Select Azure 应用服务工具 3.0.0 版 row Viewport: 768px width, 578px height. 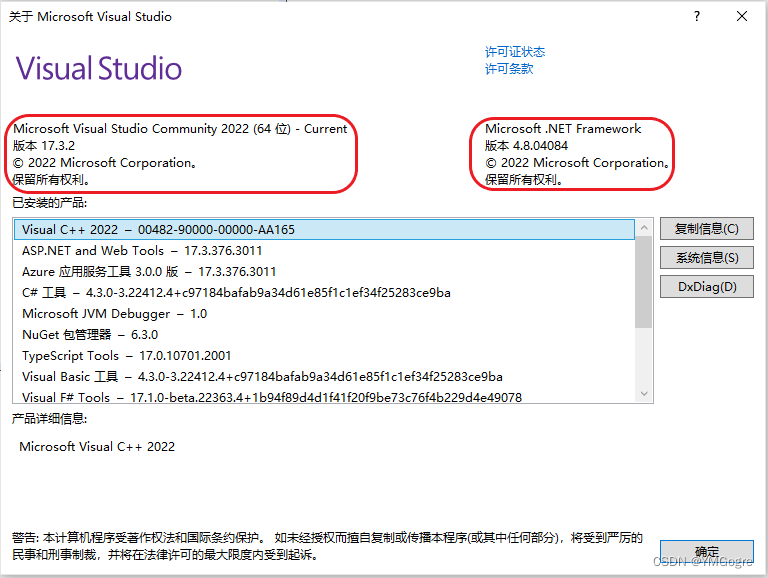(324, 272)
